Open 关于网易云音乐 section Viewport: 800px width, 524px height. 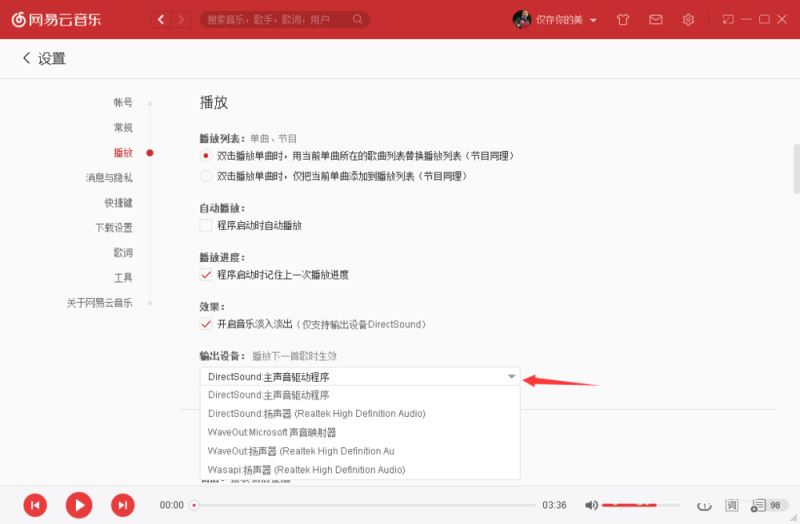point(99,303)
